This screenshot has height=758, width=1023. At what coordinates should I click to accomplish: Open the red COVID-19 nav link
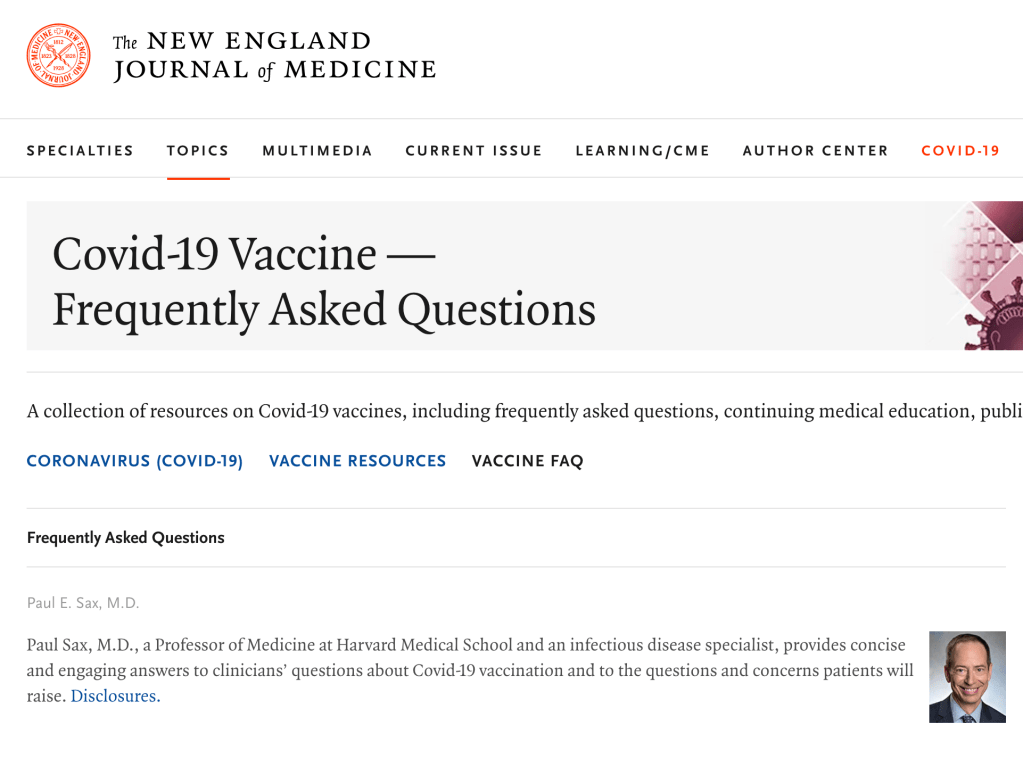pos(960,151)
